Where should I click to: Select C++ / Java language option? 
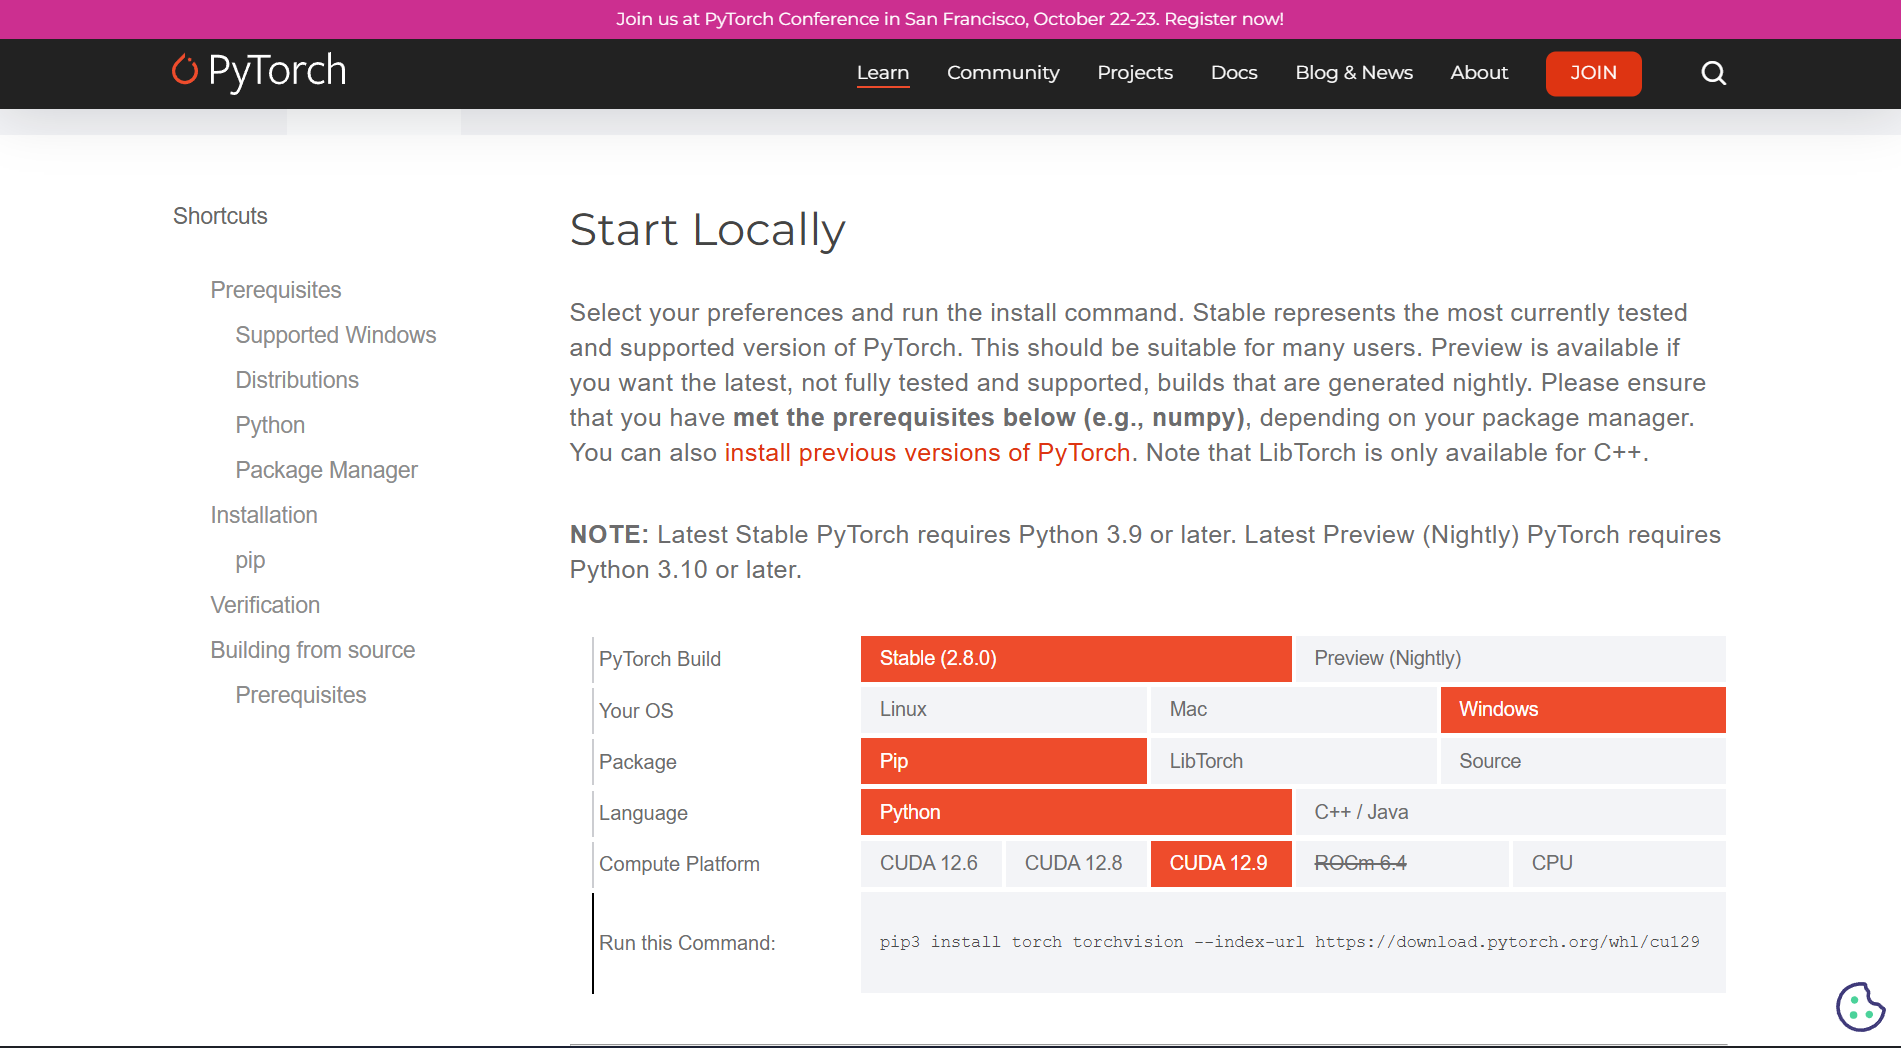tap(1510, 812)
